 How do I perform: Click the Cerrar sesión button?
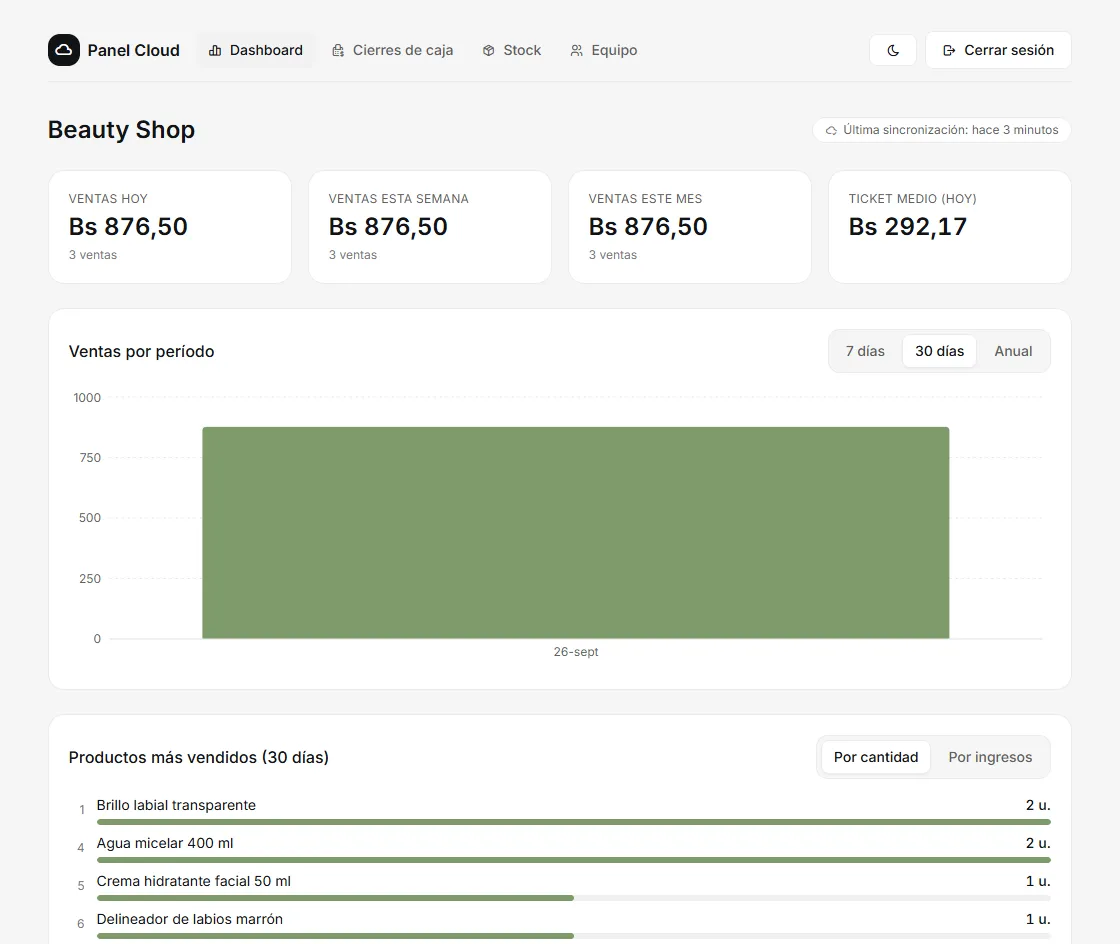pyautogui.click(x=998, y=50)
